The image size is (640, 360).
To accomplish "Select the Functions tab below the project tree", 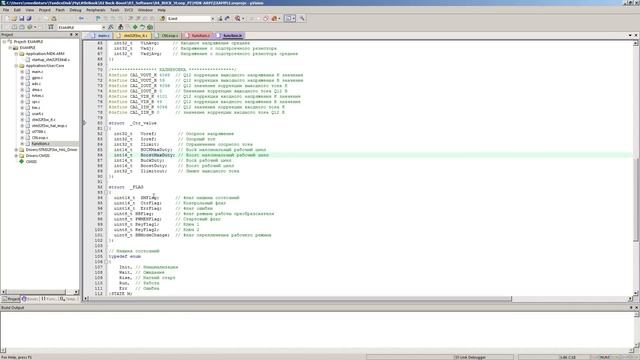I will pos(49,299).
